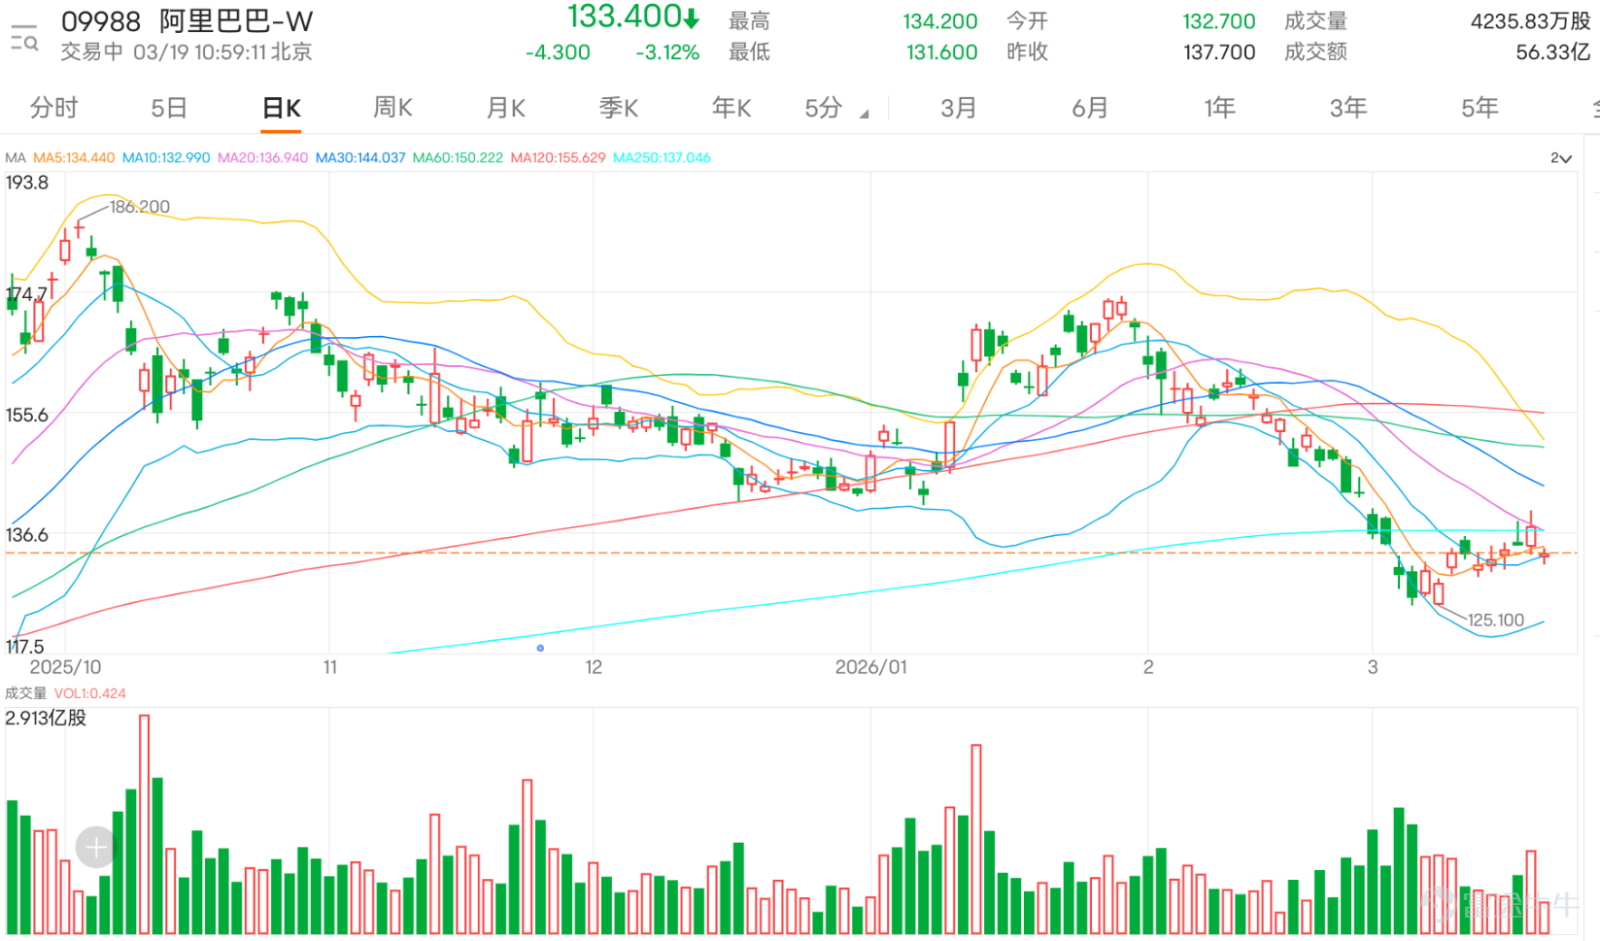Click the 今开 value 132.700

(1219, 21)
